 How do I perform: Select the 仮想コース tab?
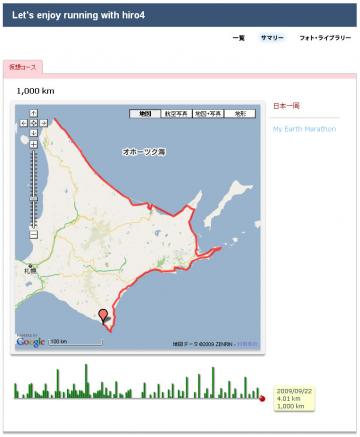(x=23, y=67)
